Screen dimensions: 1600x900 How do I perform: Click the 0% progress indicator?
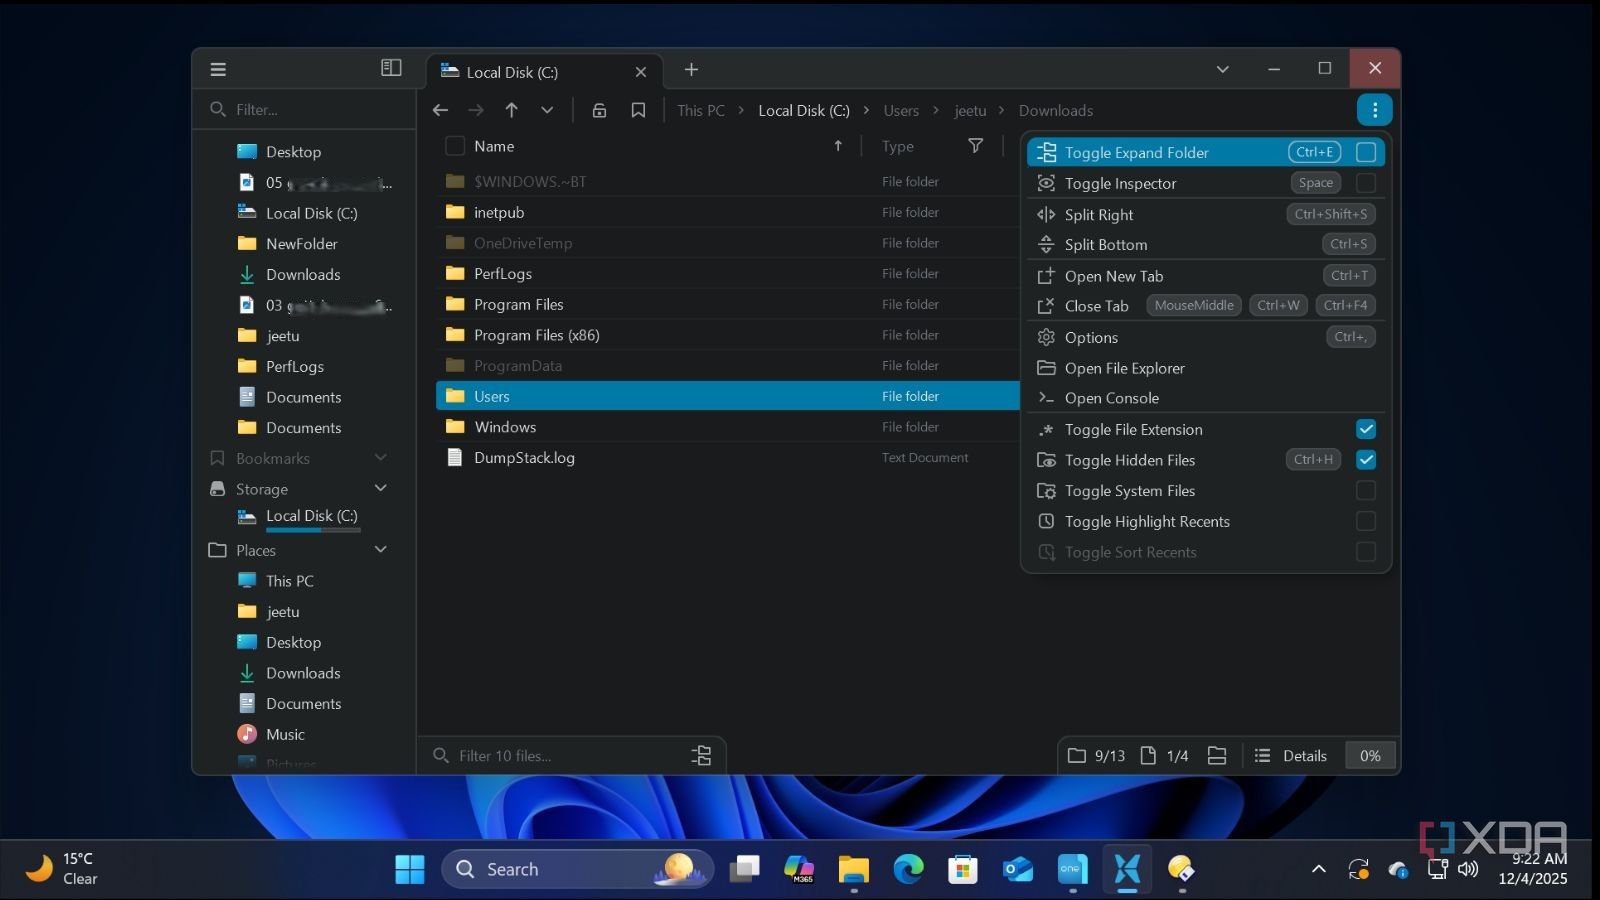(1370, 756)
